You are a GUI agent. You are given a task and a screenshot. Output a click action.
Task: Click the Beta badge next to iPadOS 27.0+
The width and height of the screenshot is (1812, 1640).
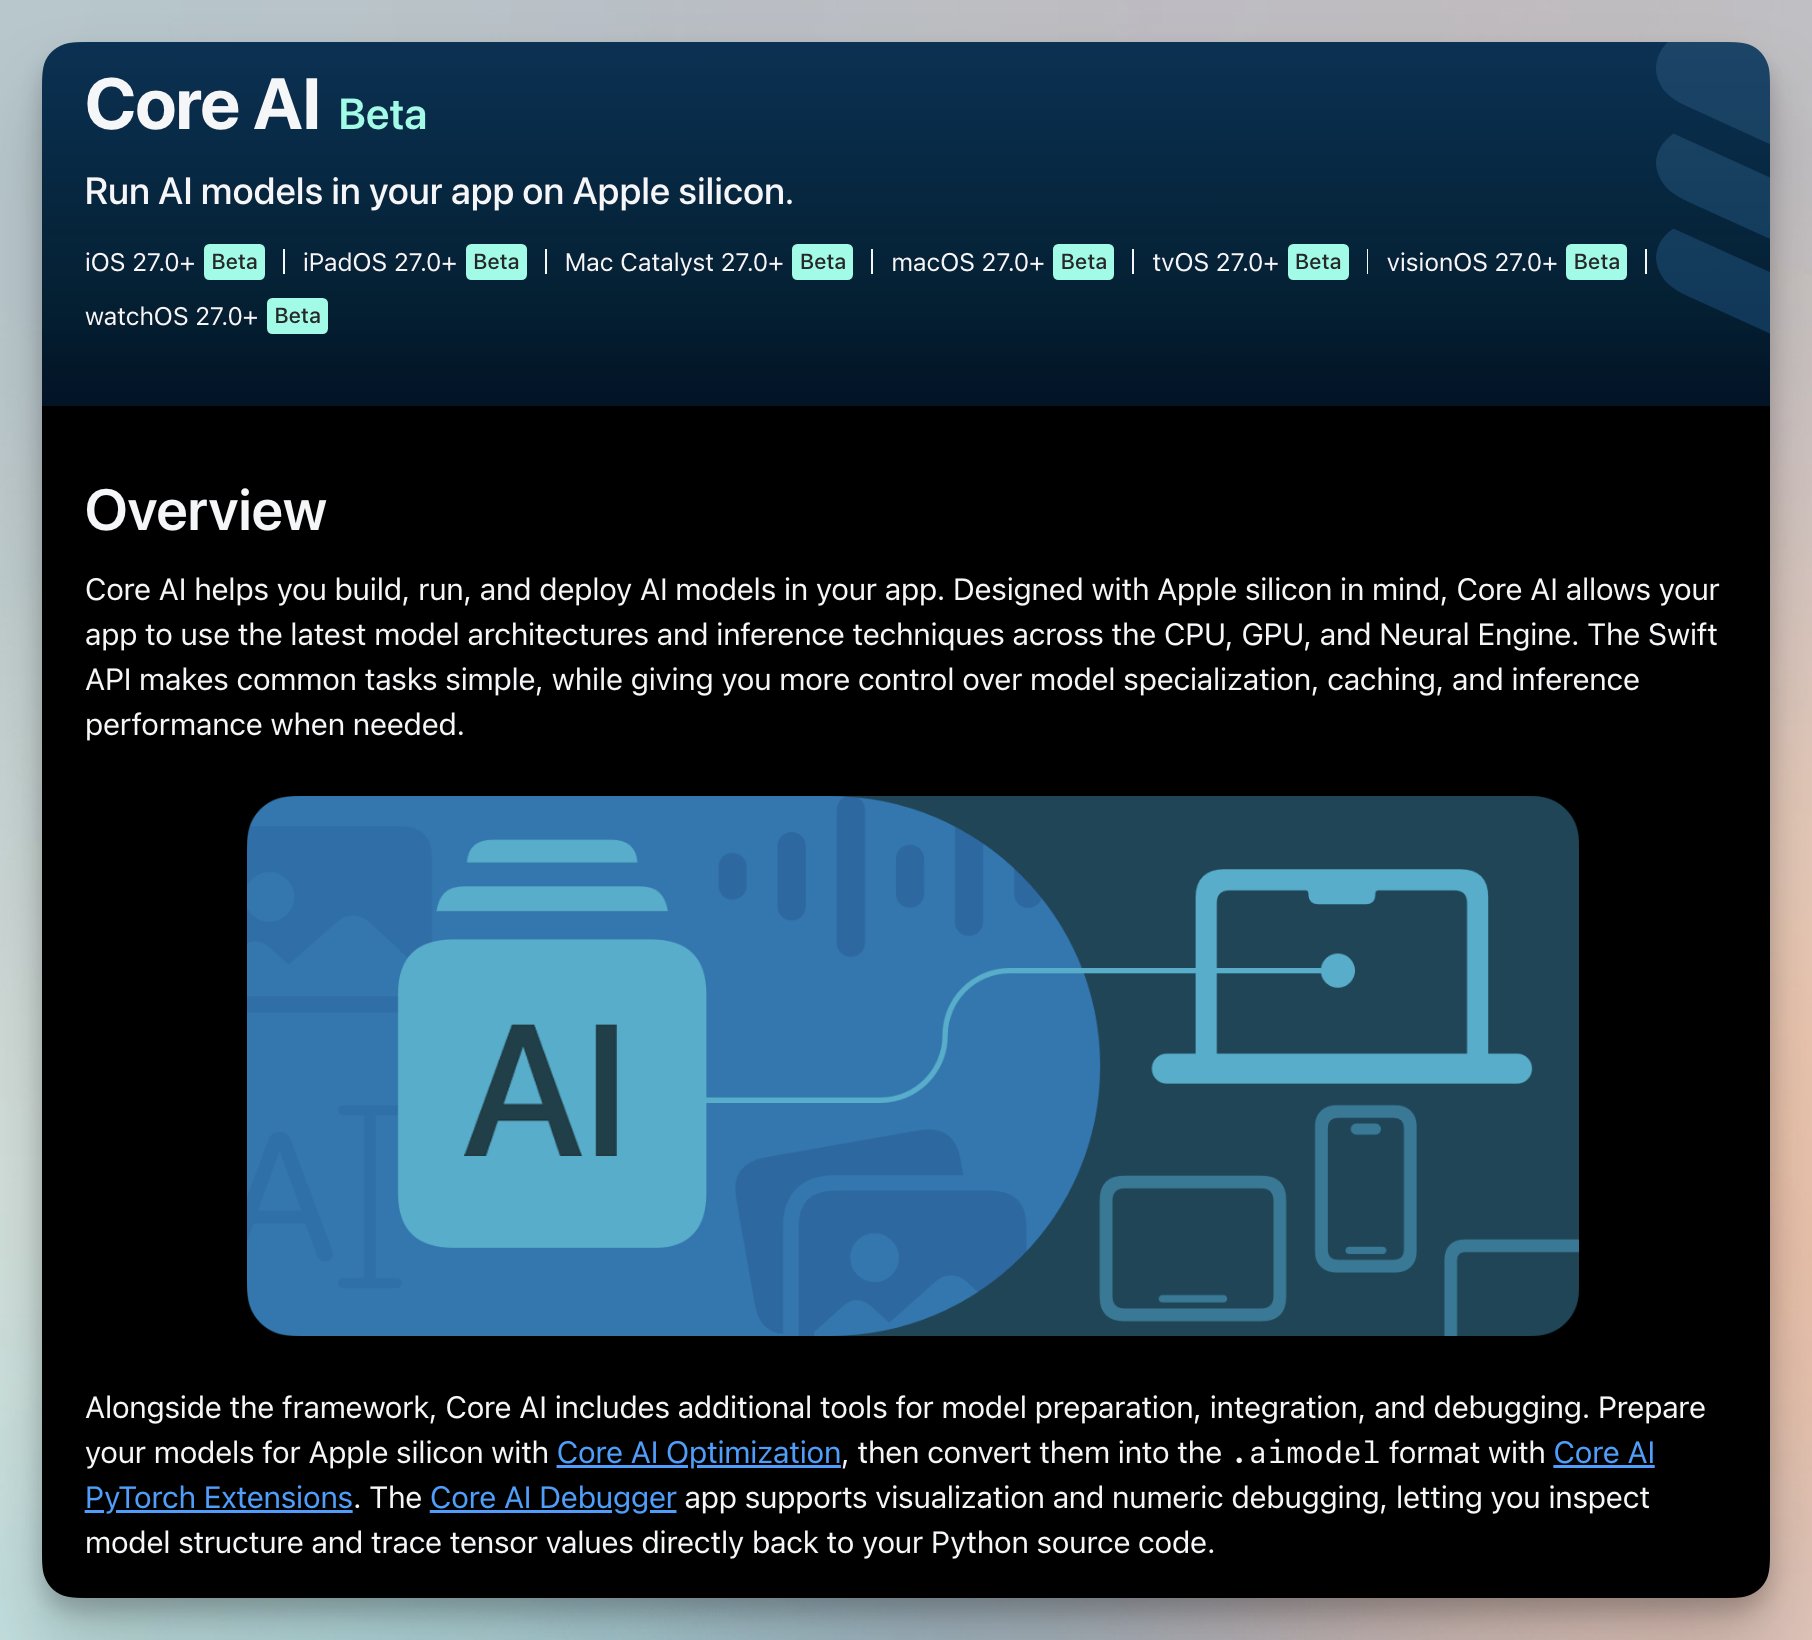click(496, 262)
